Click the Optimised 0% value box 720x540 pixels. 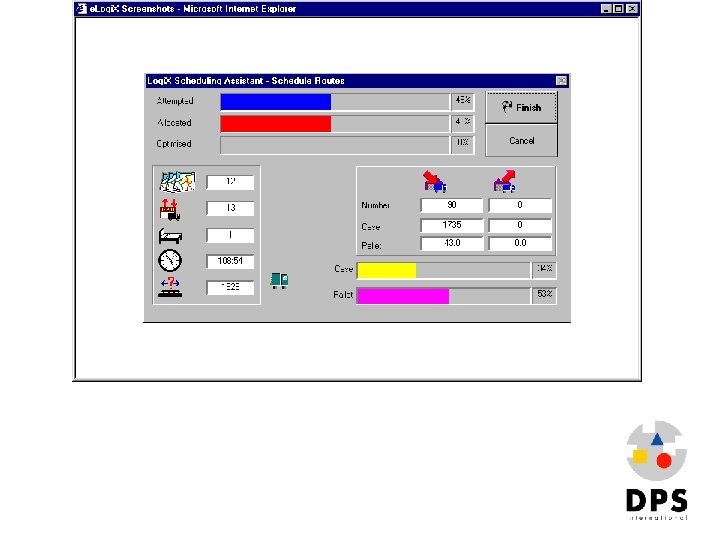click(x=463, y=144)
